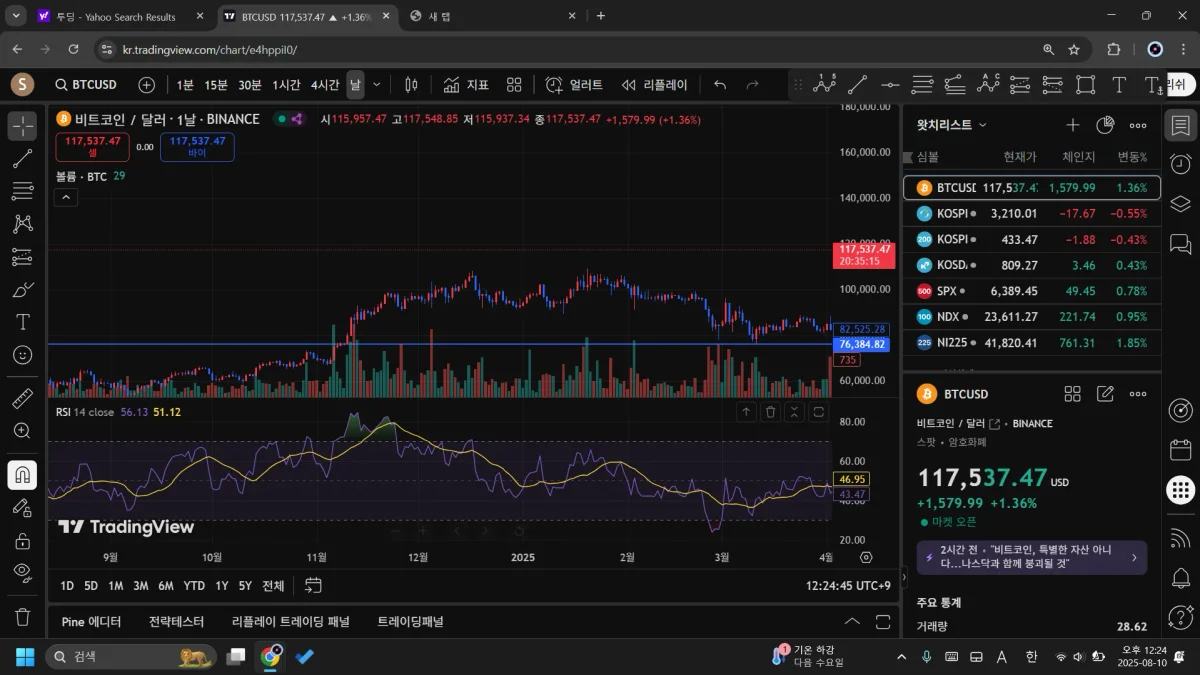This screenshot has width=1200, height=675.
Task: Click the 얼러트 alert button
Action: coord(575,85)
